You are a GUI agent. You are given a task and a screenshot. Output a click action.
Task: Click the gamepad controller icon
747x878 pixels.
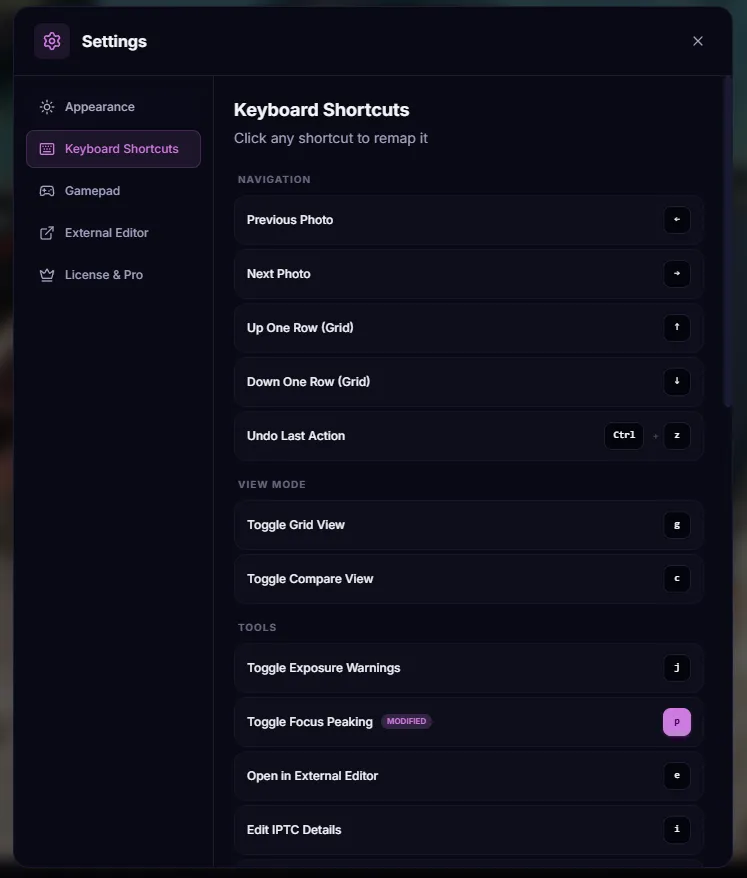47,191
